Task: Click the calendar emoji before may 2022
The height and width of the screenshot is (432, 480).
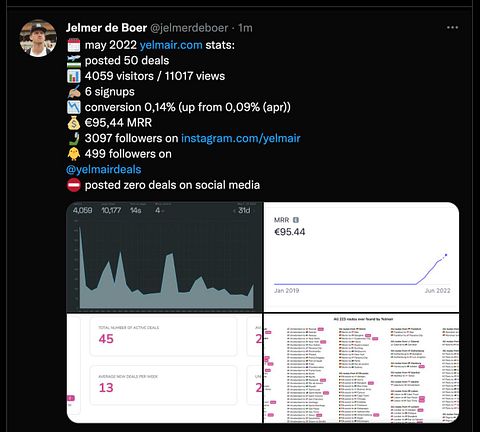Action: click(x=74, y=45)
